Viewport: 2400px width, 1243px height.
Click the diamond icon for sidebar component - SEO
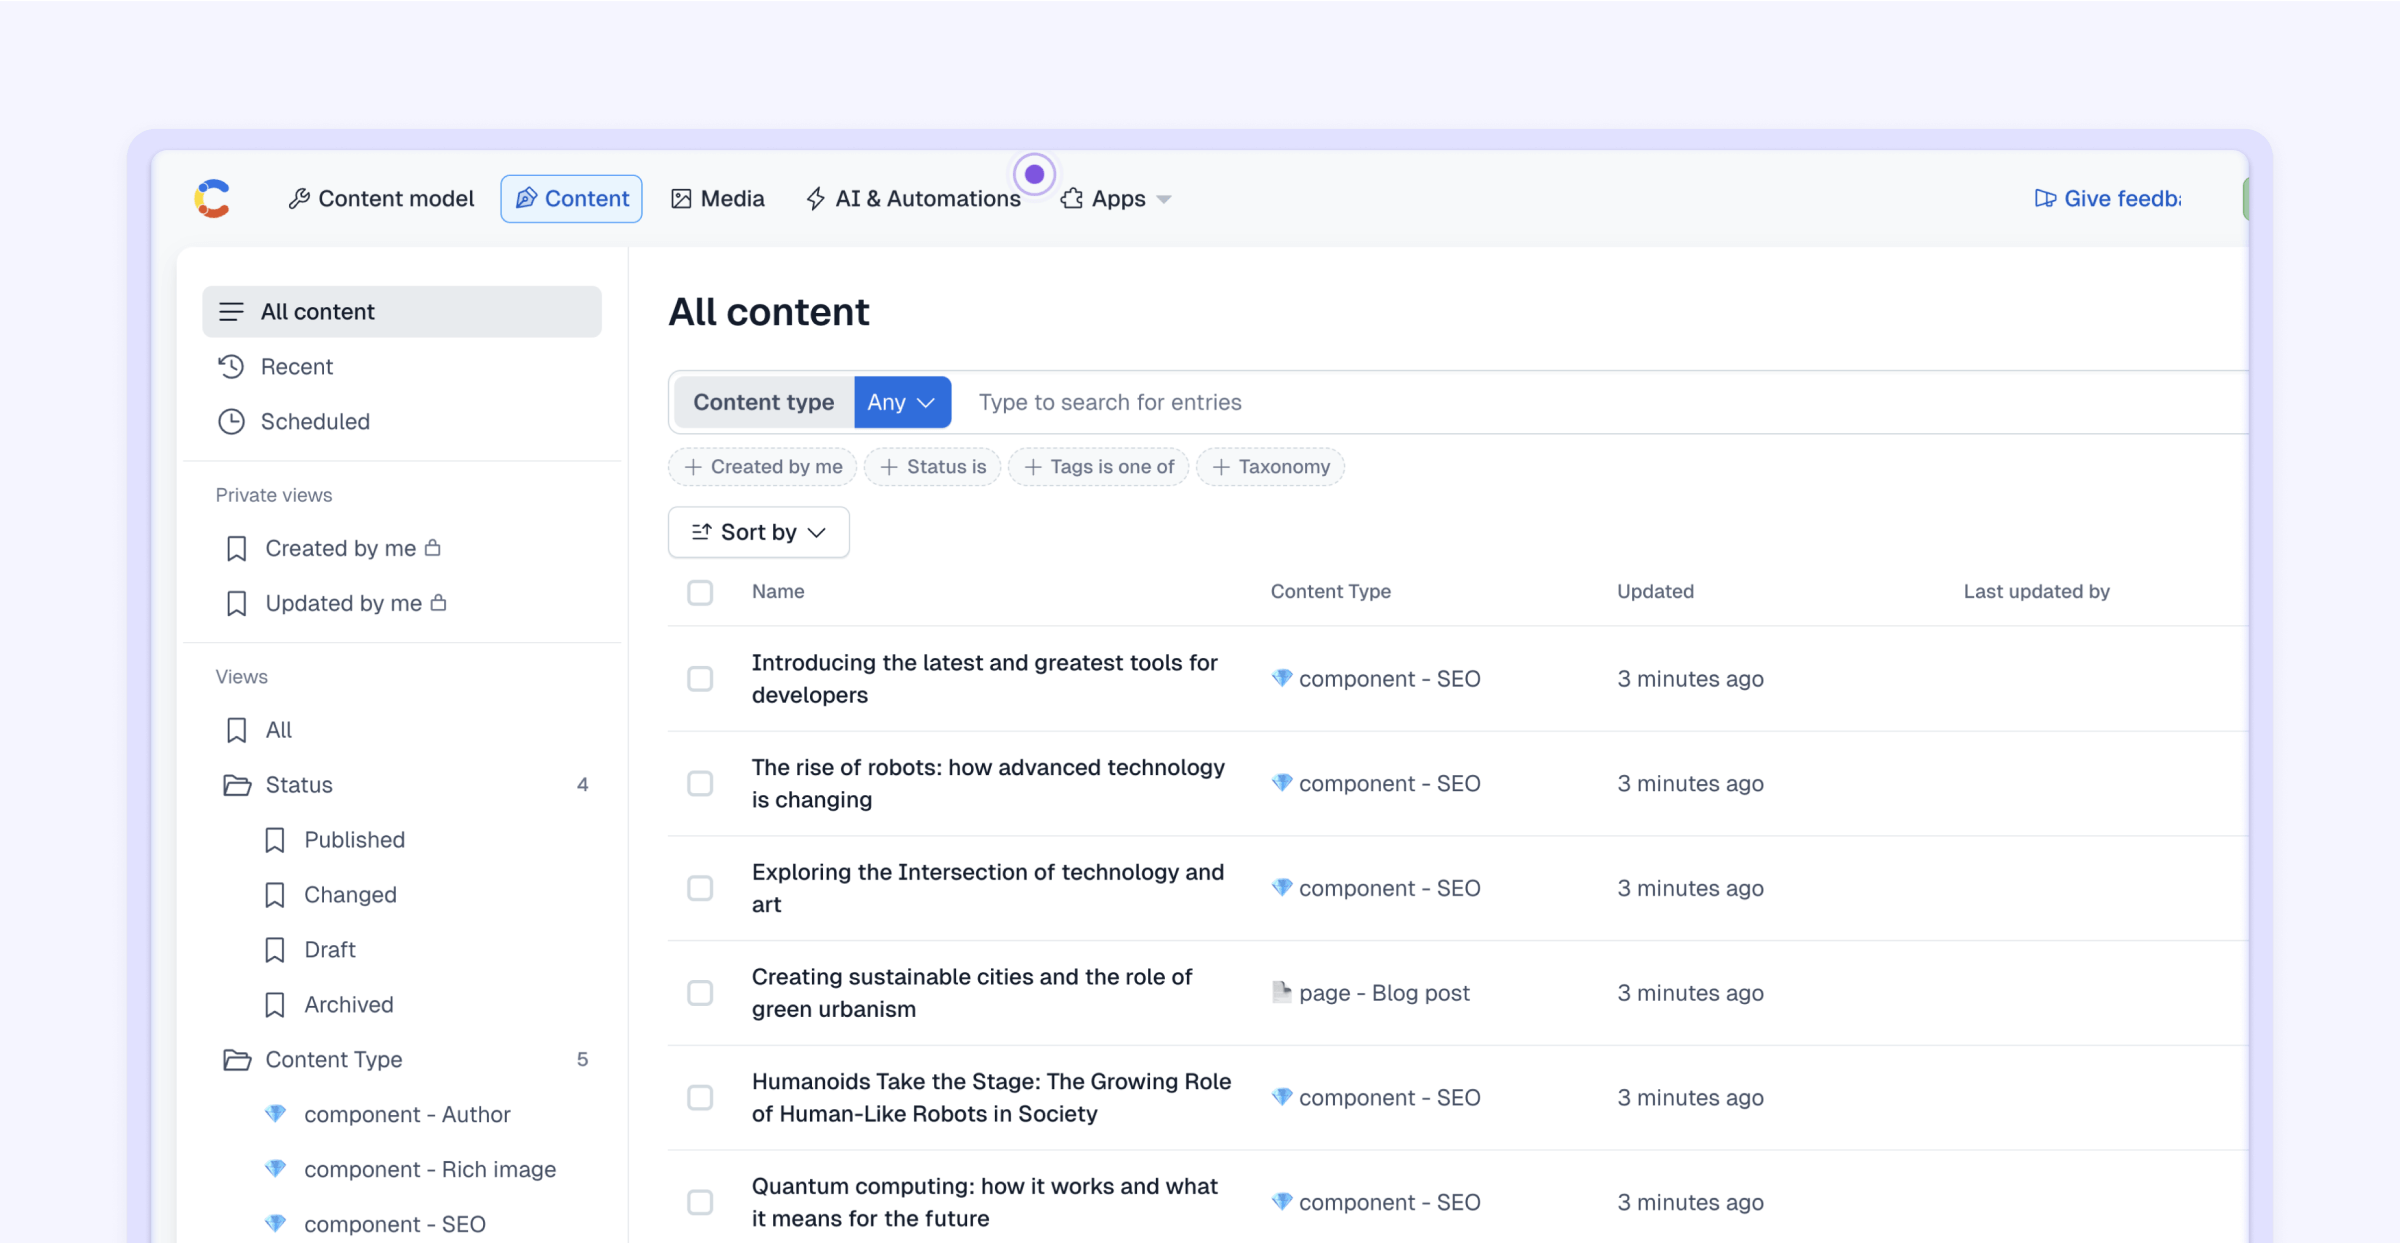pyautogui.click(x=275, y=1223)
